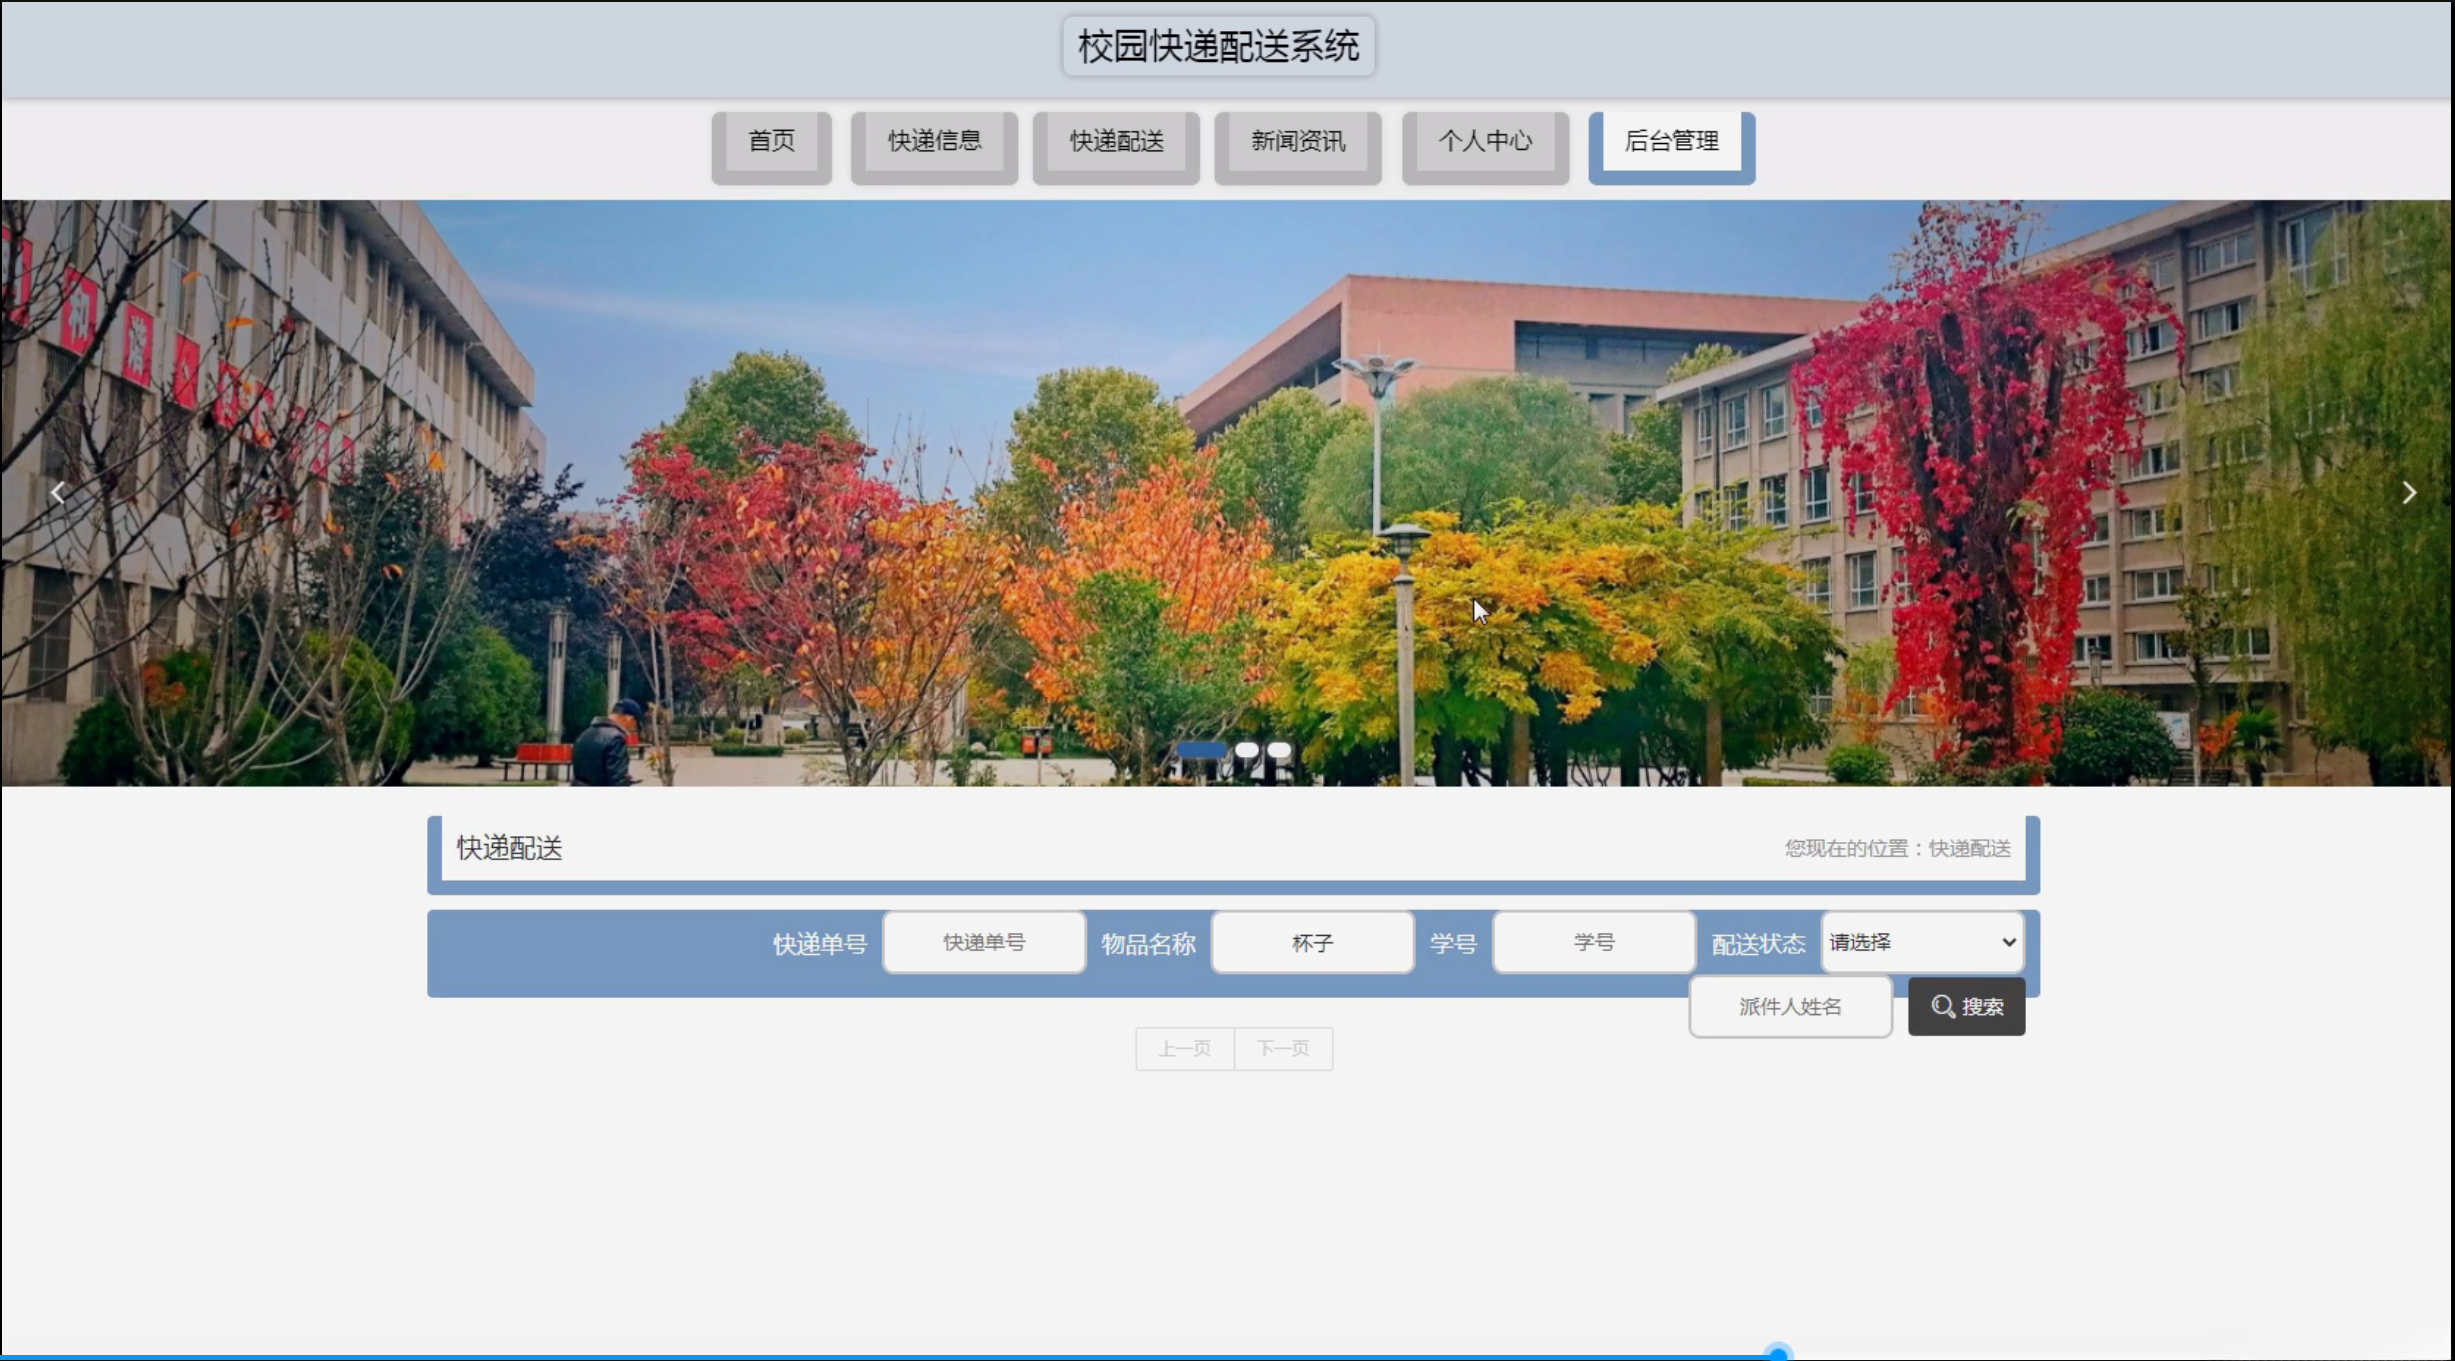
Task: Click the 上一页 pagination button
Action: (x=1184, y=1048)
